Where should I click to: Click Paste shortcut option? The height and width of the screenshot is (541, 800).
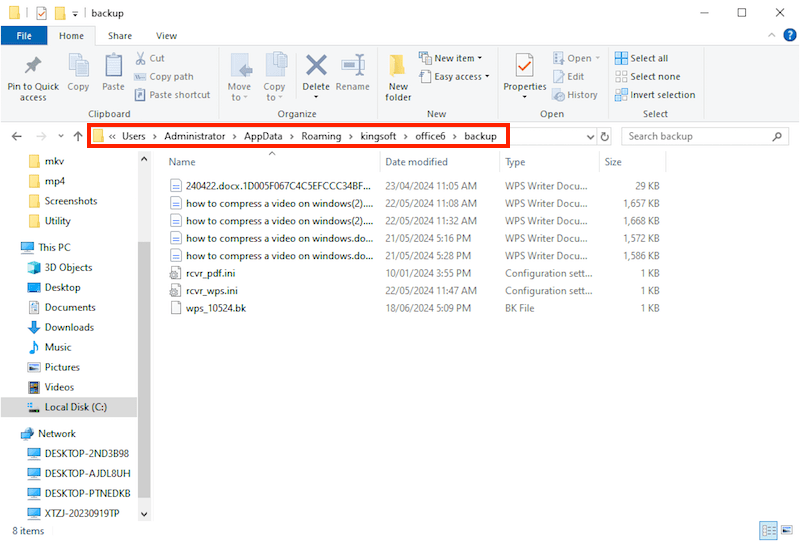click(172, 95)
